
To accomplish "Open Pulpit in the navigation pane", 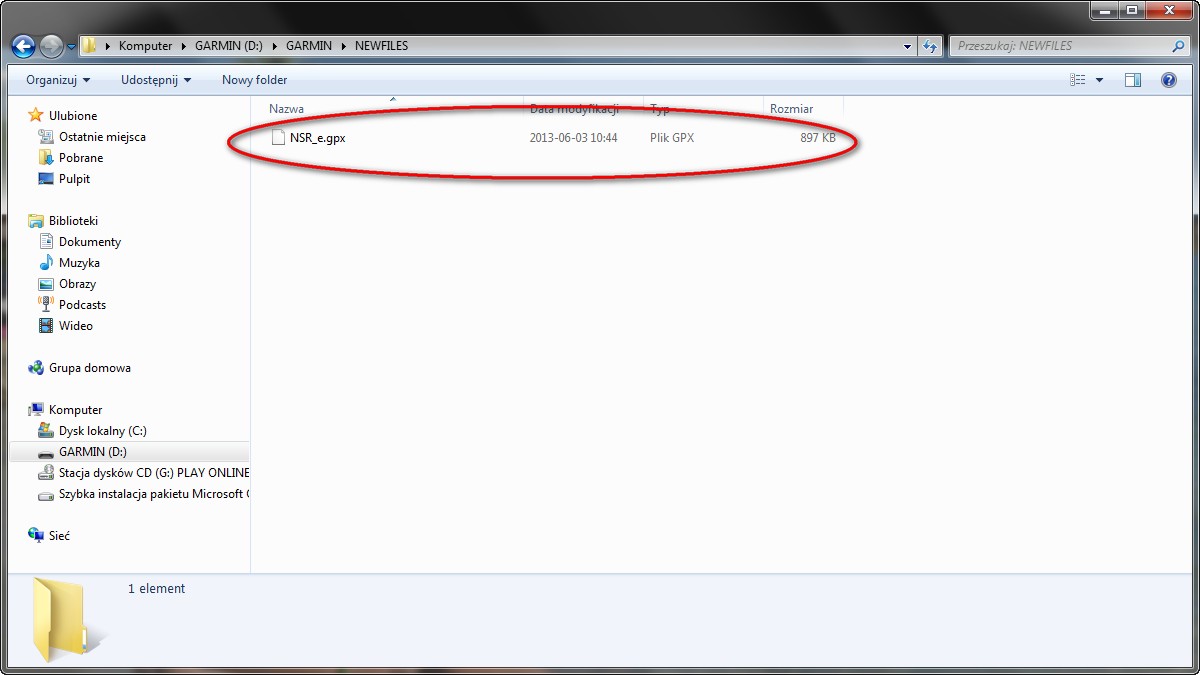I will pyautogui.click(x=74, y=179).
